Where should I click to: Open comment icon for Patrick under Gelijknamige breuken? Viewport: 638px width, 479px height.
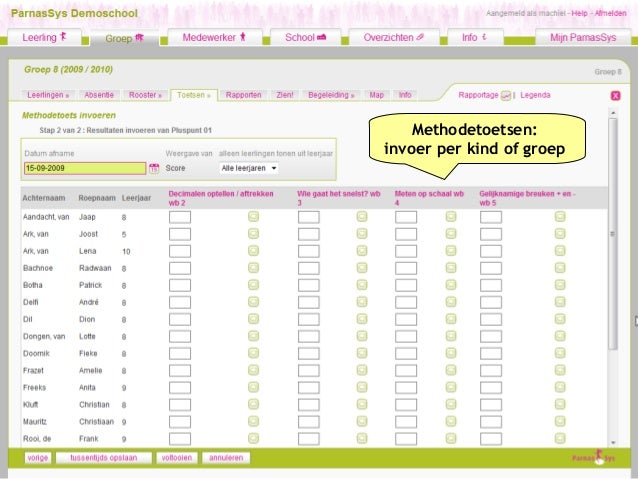point(560,285)
